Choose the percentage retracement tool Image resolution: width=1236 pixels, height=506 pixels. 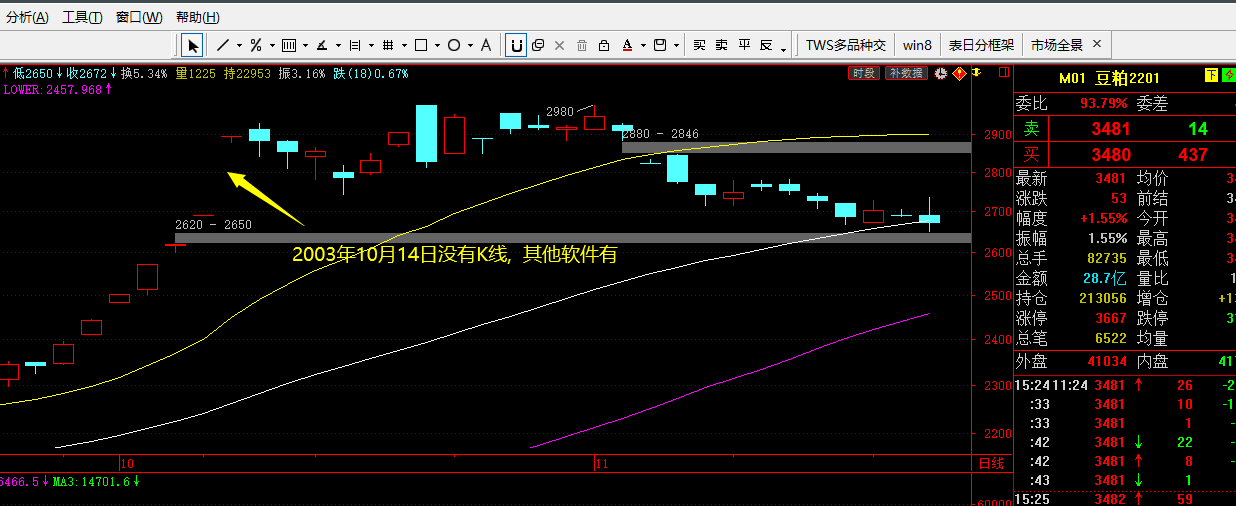coord(256,45)
